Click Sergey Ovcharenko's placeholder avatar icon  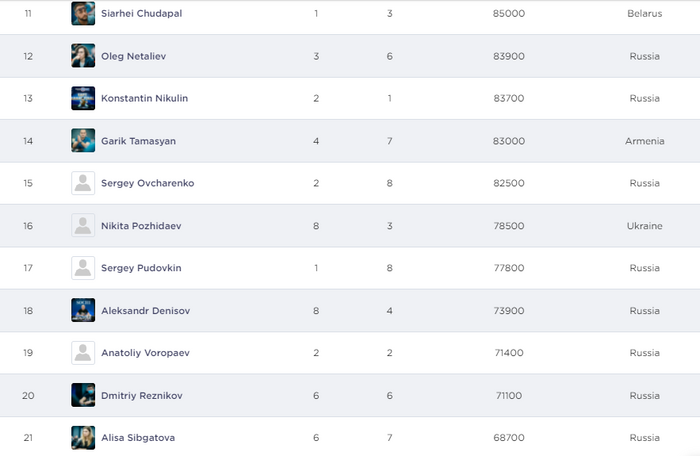(x=83, y=183)
